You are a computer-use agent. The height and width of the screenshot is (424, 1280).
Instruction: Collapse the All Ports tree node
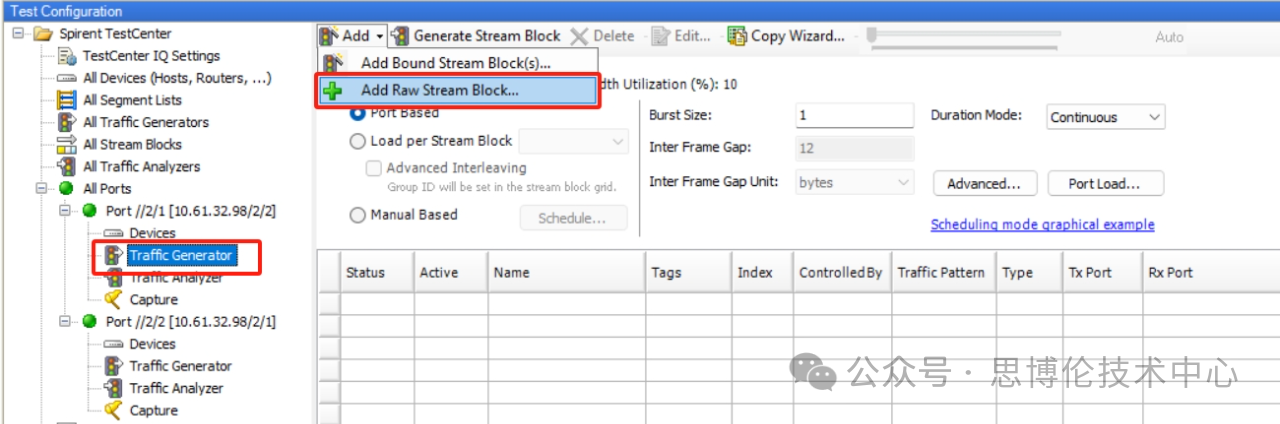point(43,188)
